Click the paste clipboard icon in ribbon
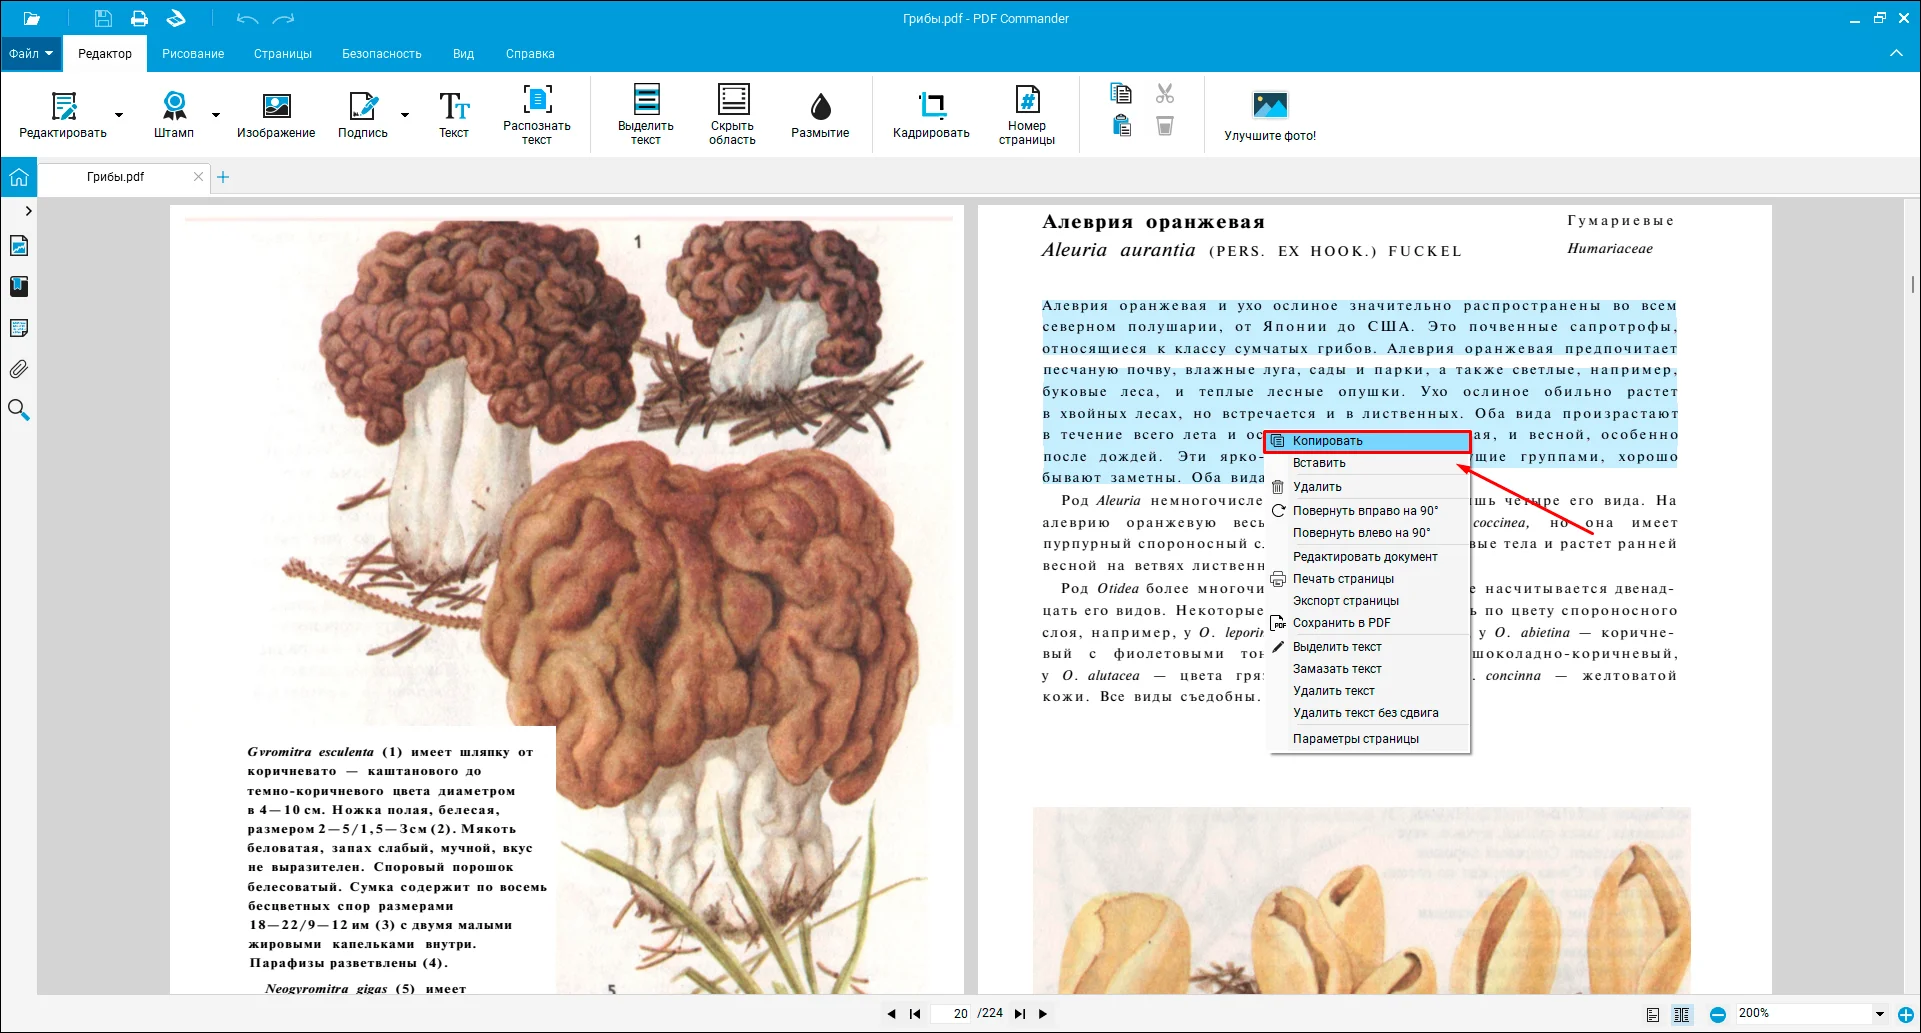 pos(1121,125)
